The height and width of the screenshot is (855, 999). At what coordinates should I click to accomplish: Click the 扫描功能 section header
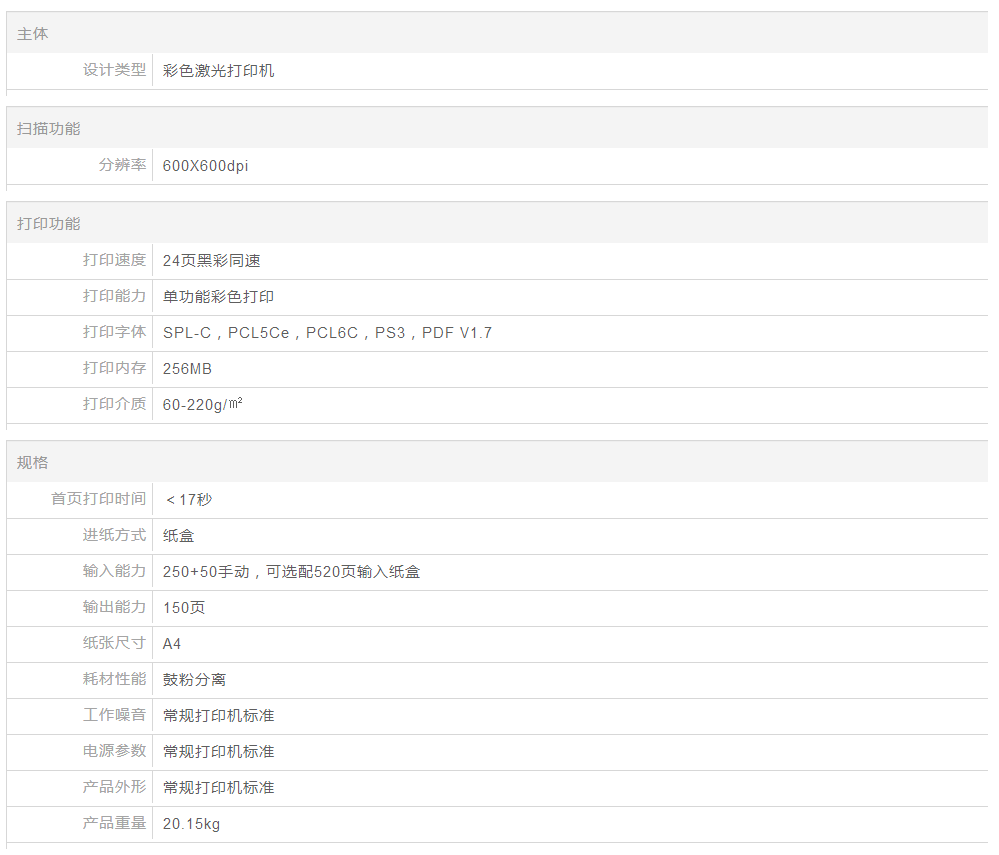tap(49, 129)
